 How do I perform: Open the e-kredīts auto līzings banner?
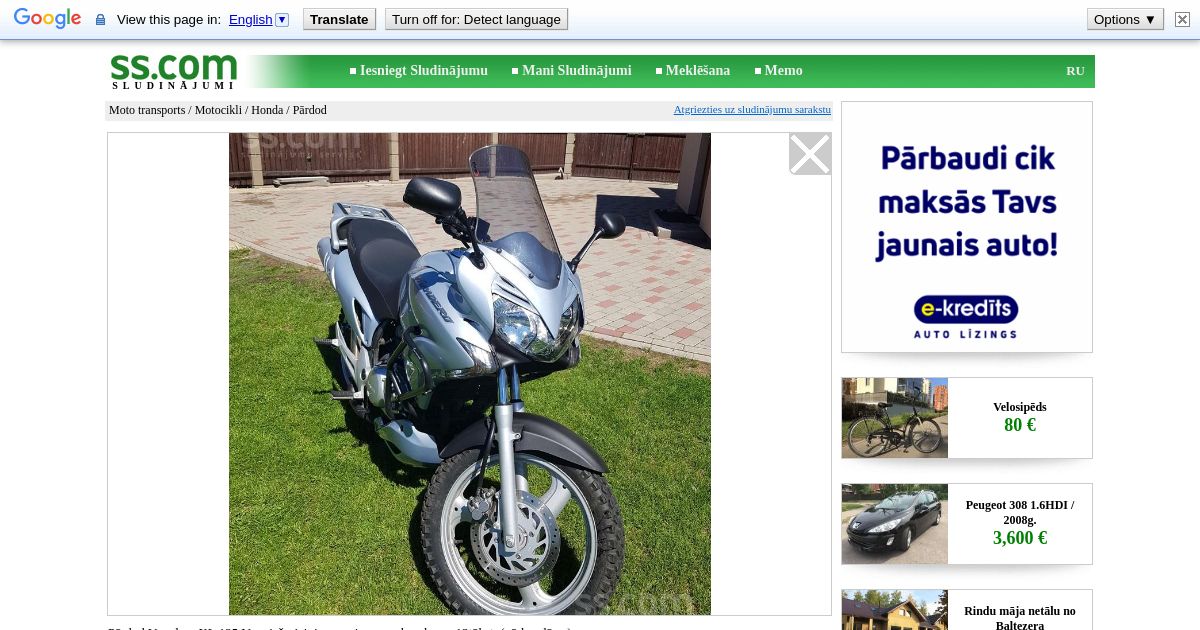point(967,227)
